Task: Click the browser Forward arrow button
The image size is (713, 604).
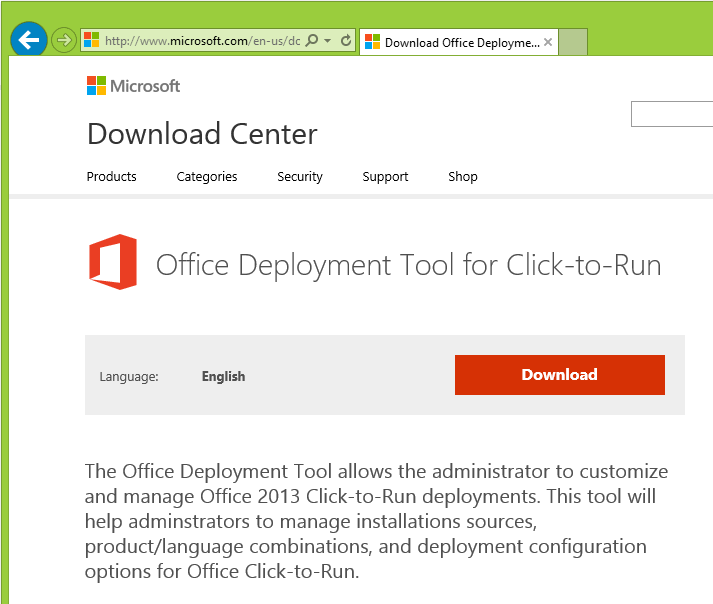Action: pyautogui.click(x=63, y=40)
